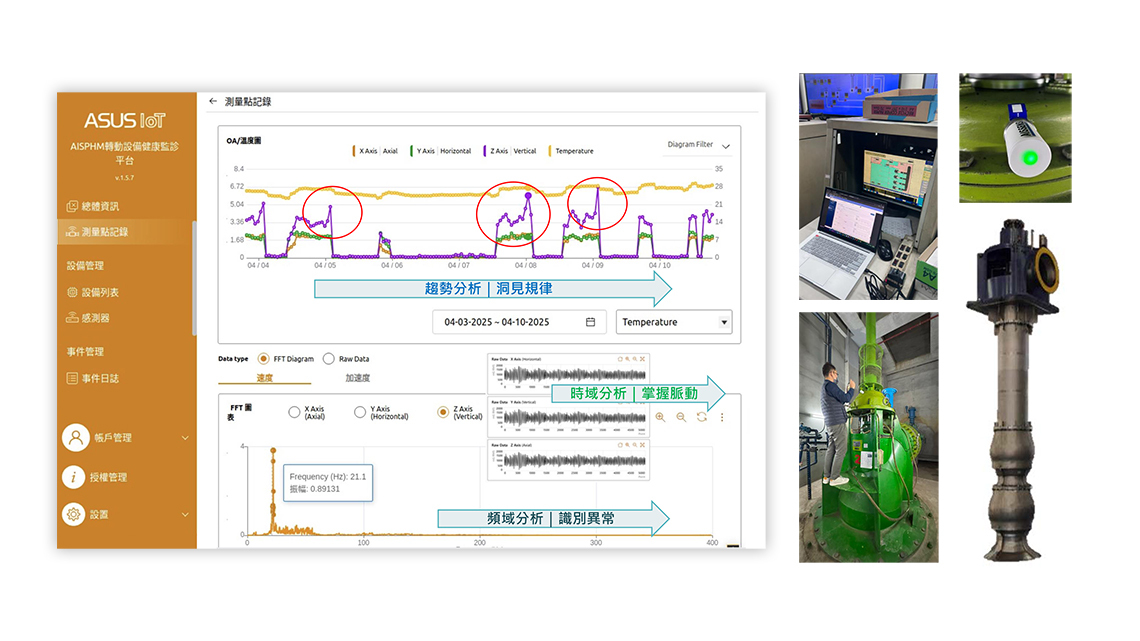Click the FFT chart zoom-out magnifier
This screenshot has height=641, width=1140.
pos(681,417)
